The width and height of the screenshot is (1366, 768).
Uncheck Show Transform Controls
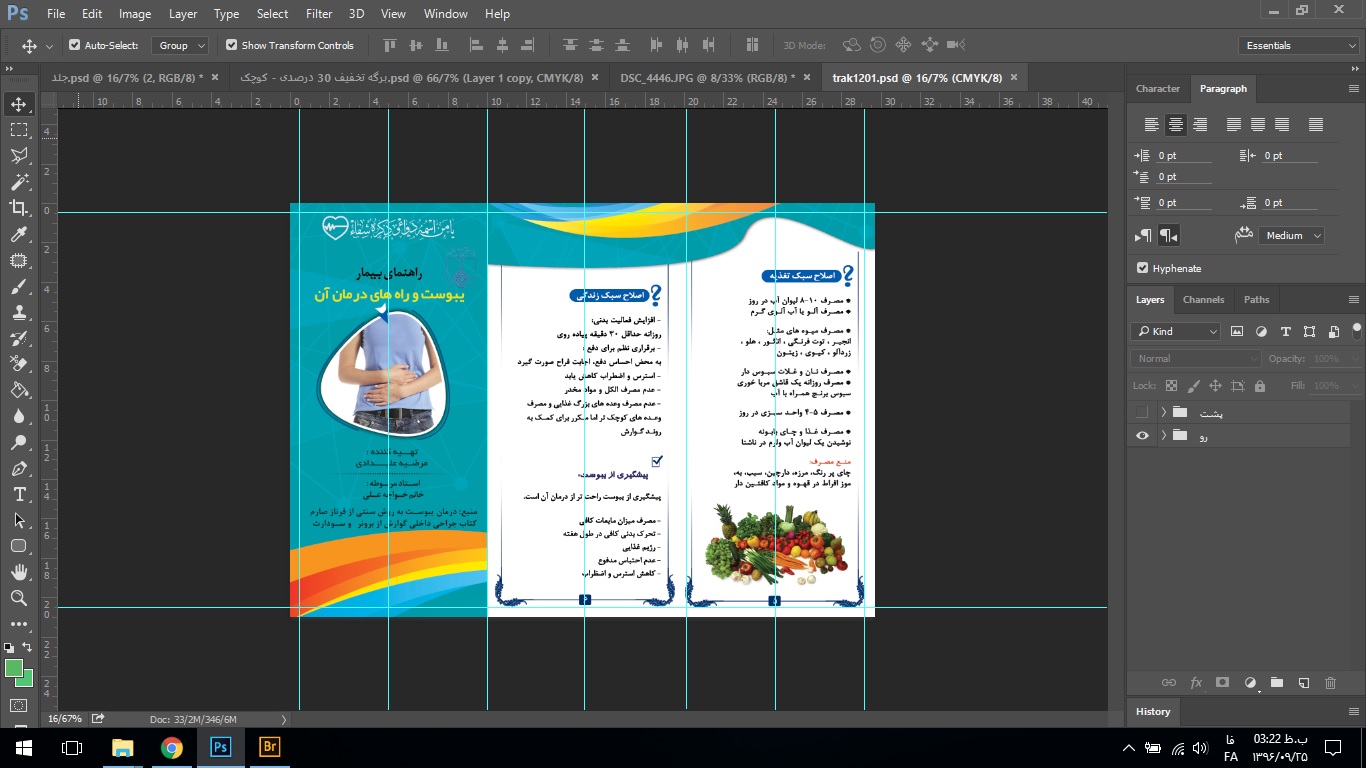tap(232, 45)
